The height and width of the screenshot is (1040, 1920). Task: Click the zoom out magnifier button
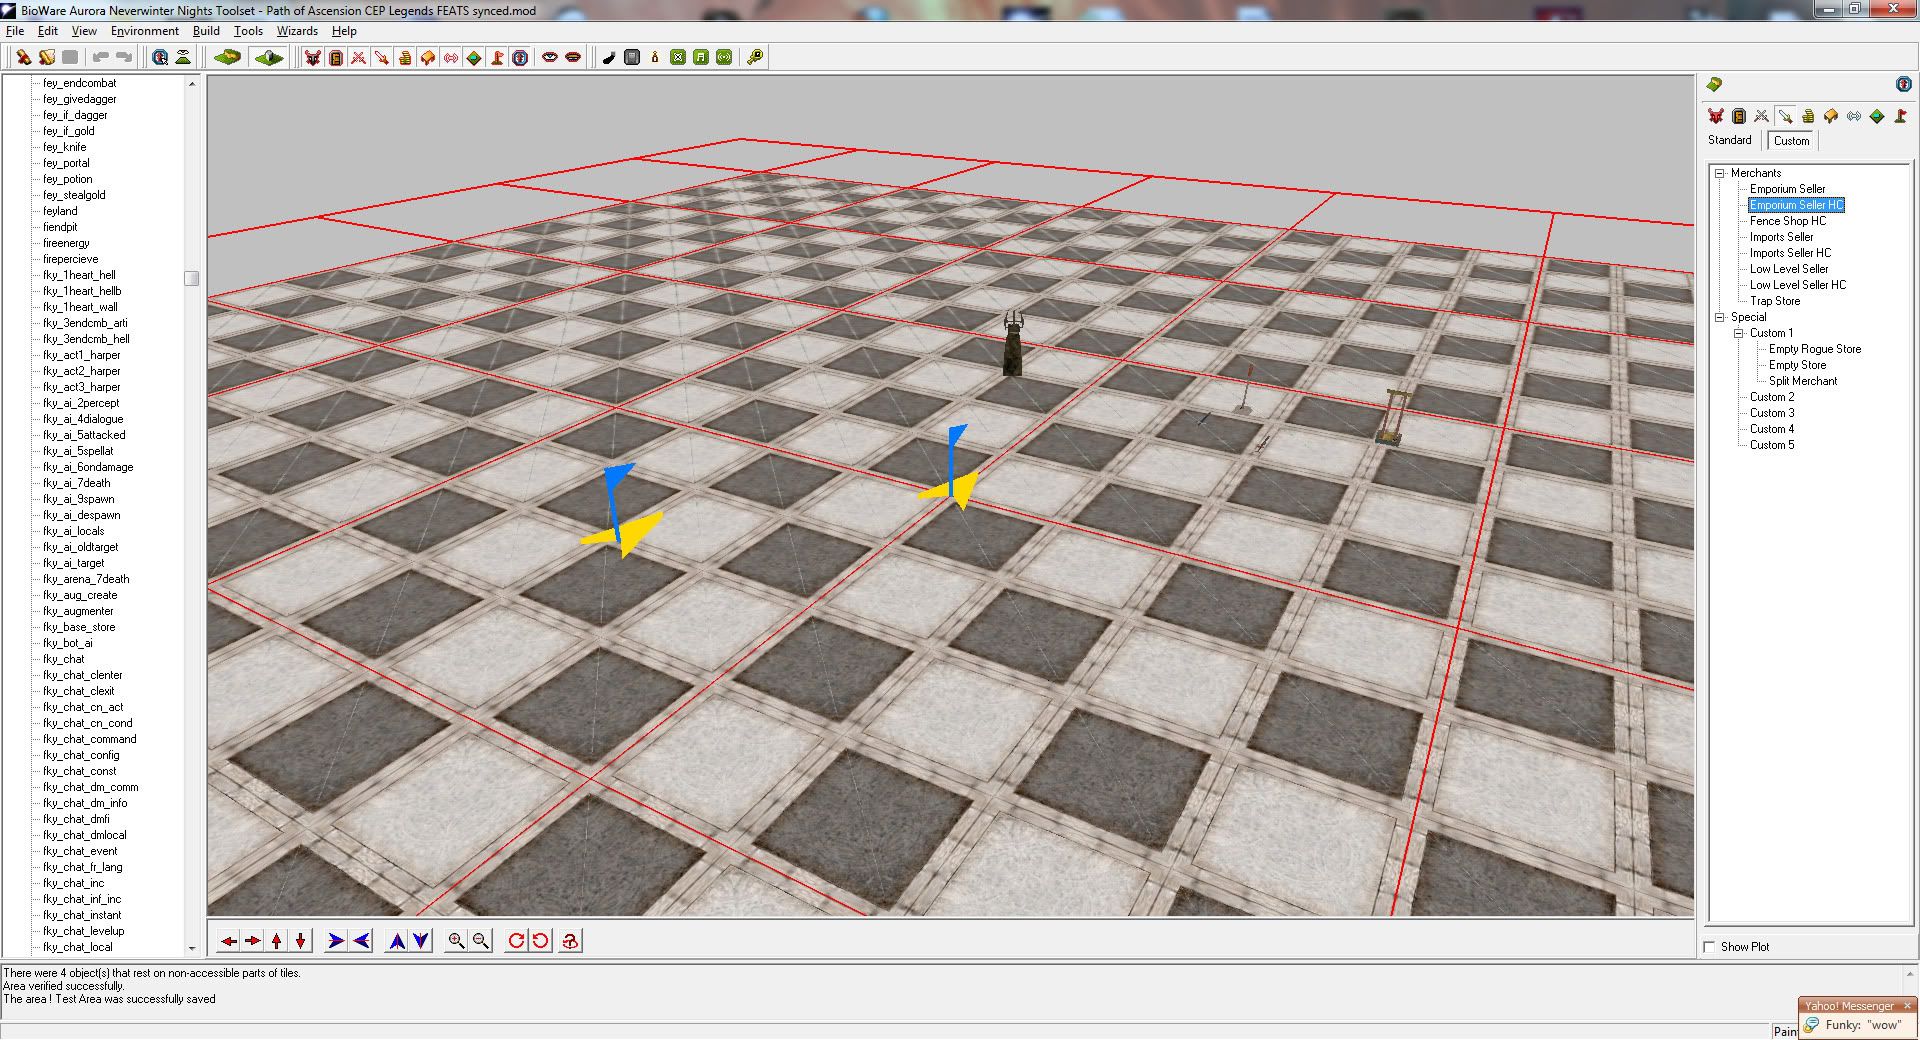click(x=481, y=941)
